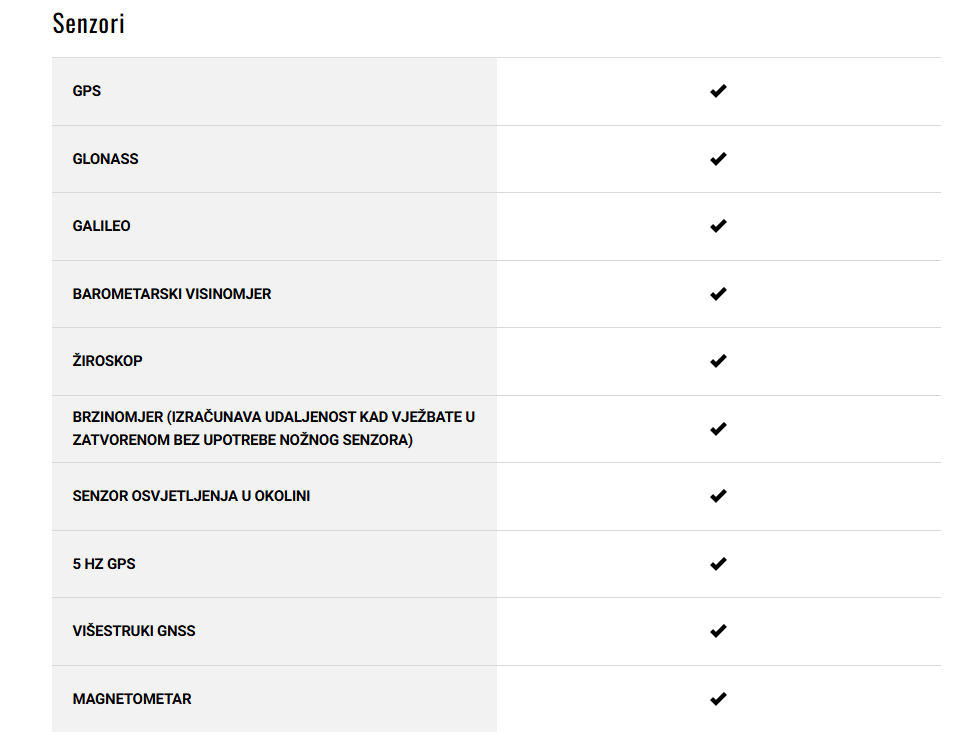Image resolution: width=972 pixels, height=737 pixels.
Task: Click the Brzinomjer row checkmark
Action: [x=718, y=429]
